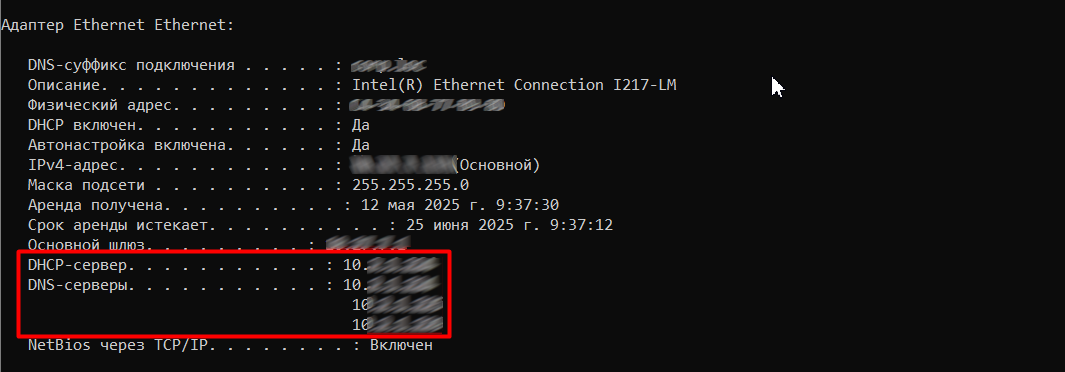Click the Intel(R) Ethernet Connection I217-LM description
Image resolution: width=1065 pixels, height=372 pixels.
pos(514,85)
